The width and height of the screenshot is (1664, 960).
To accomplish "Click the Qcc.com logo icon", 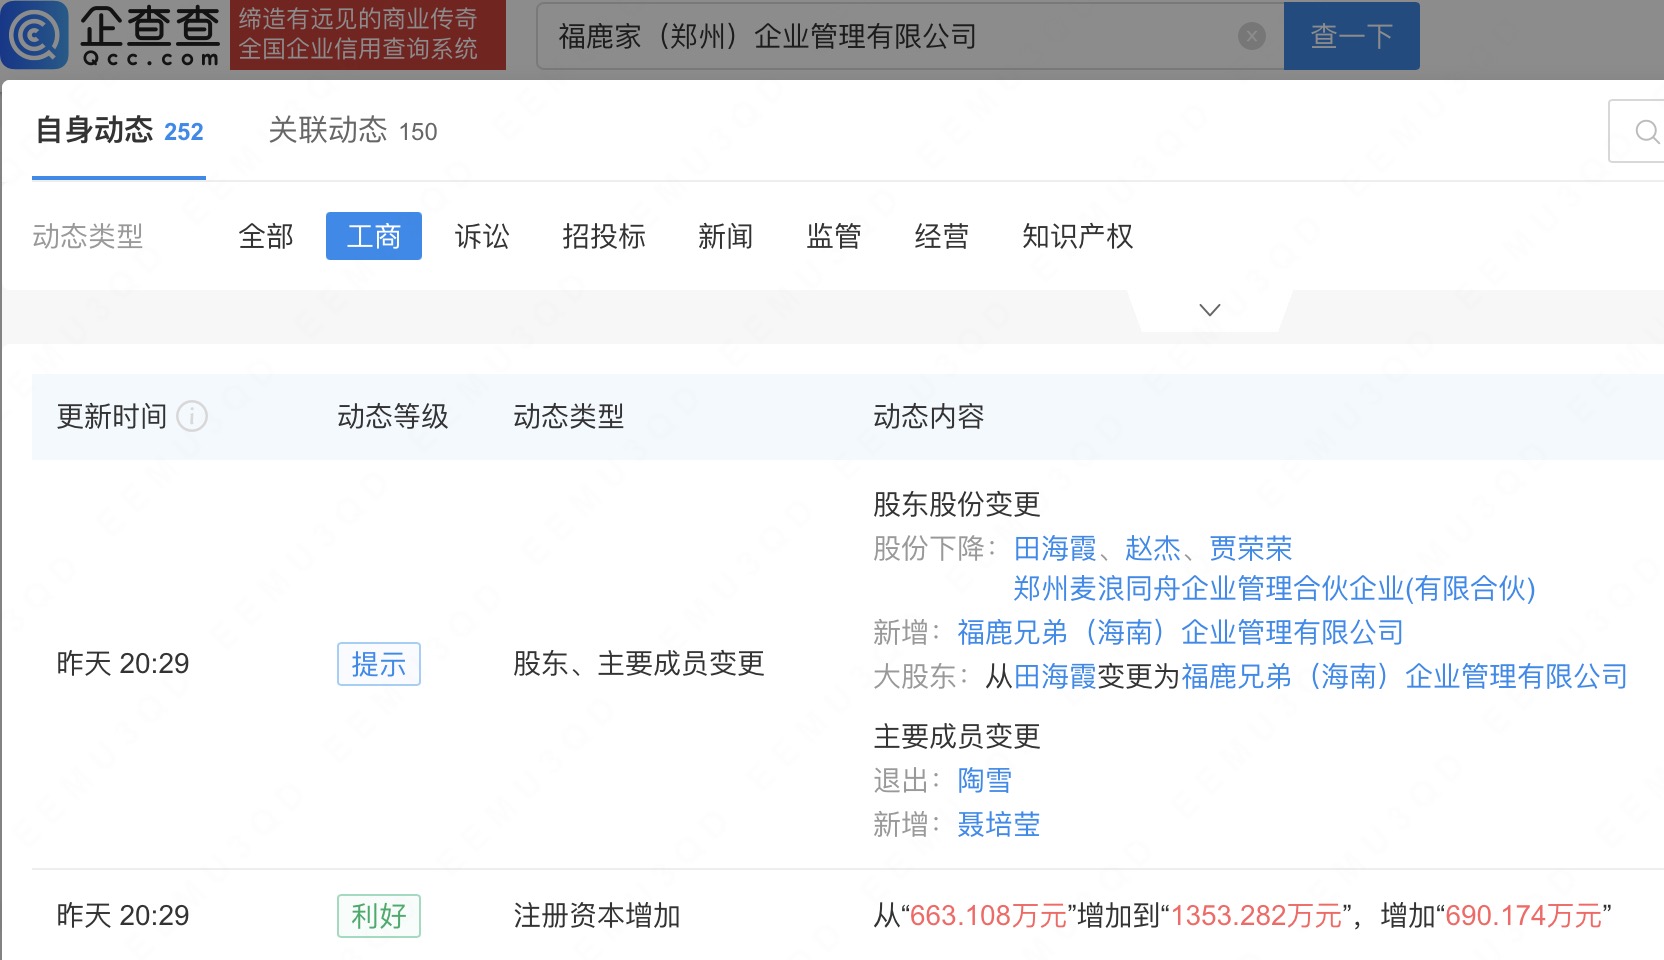I will point(36,35).
